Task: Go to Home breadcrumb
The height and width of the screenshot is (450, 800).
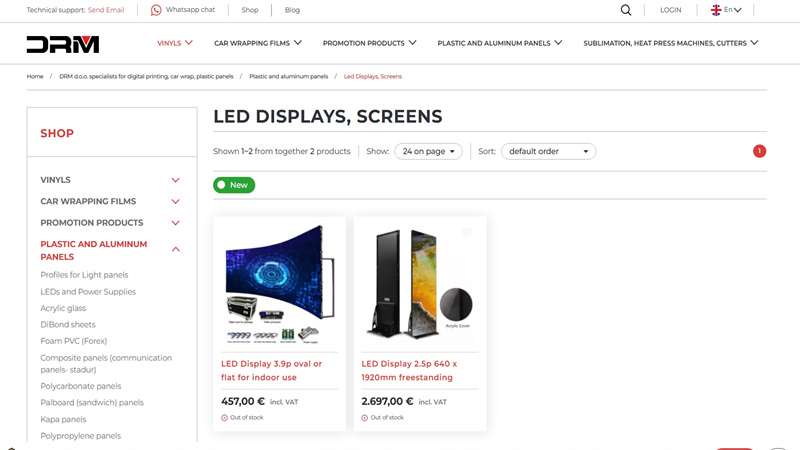Action: [35, 76]
